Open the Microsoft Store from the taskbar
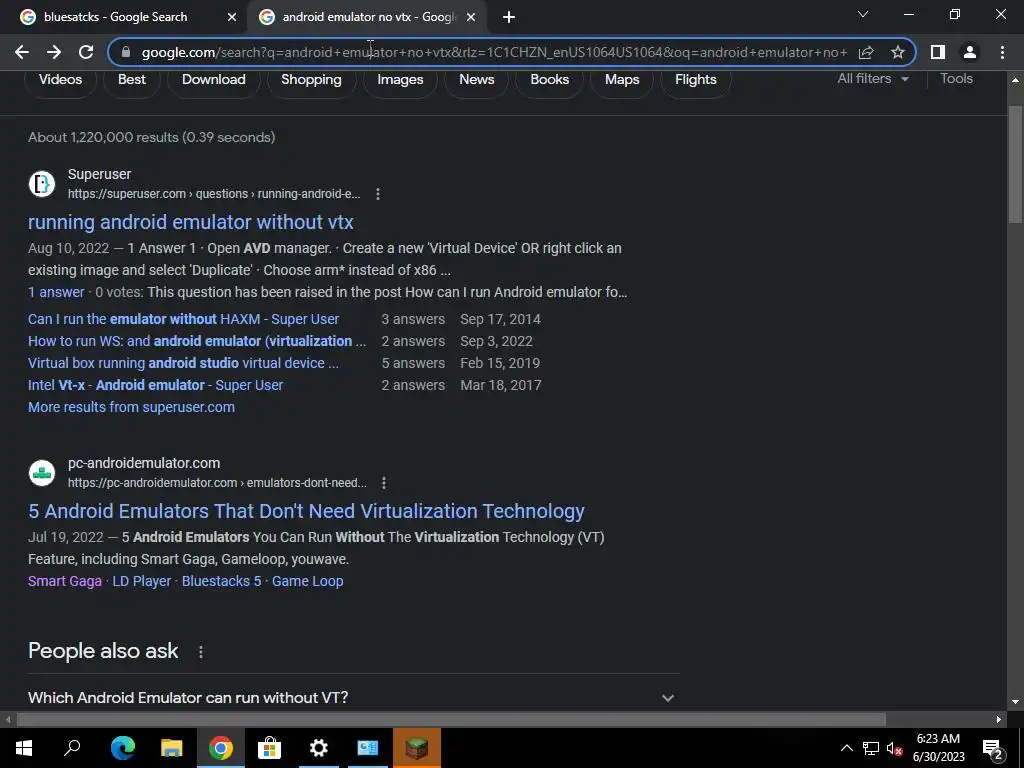This screenshot has height=768, width=1024. tap(269, 748)
